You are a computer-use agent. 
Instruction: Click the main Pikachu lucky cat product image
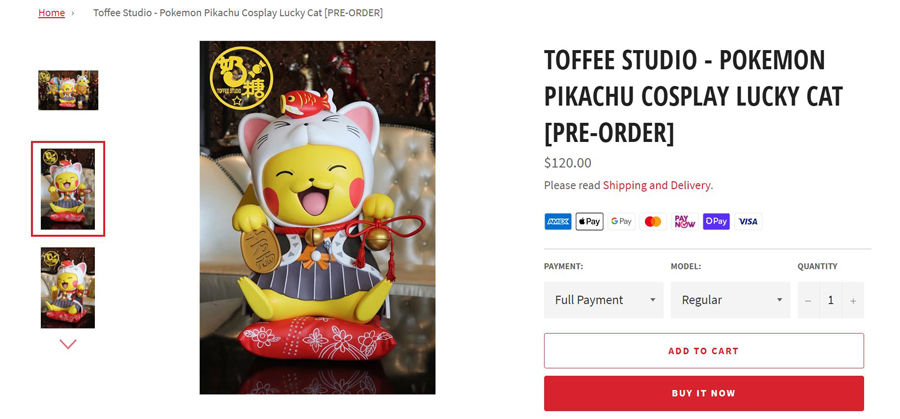[317, 217]
